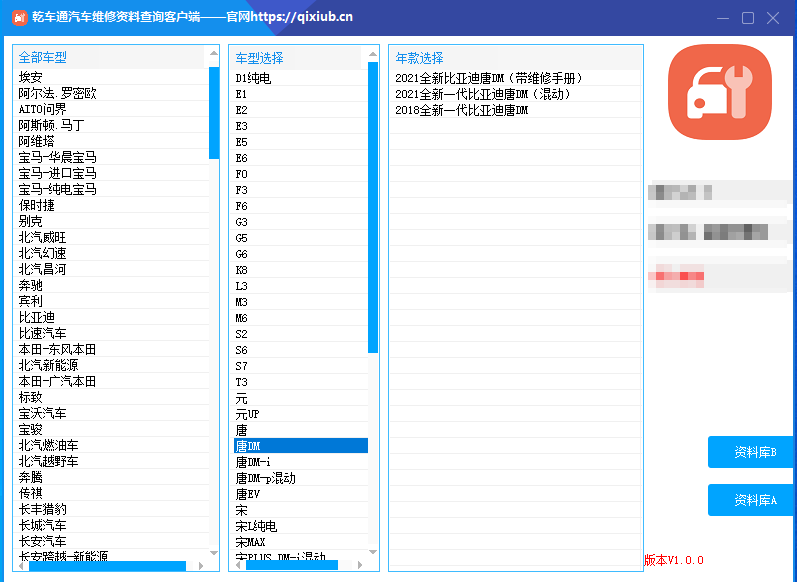Click the 年款选择 column header

pyautogui.click(x=515, y=58)
